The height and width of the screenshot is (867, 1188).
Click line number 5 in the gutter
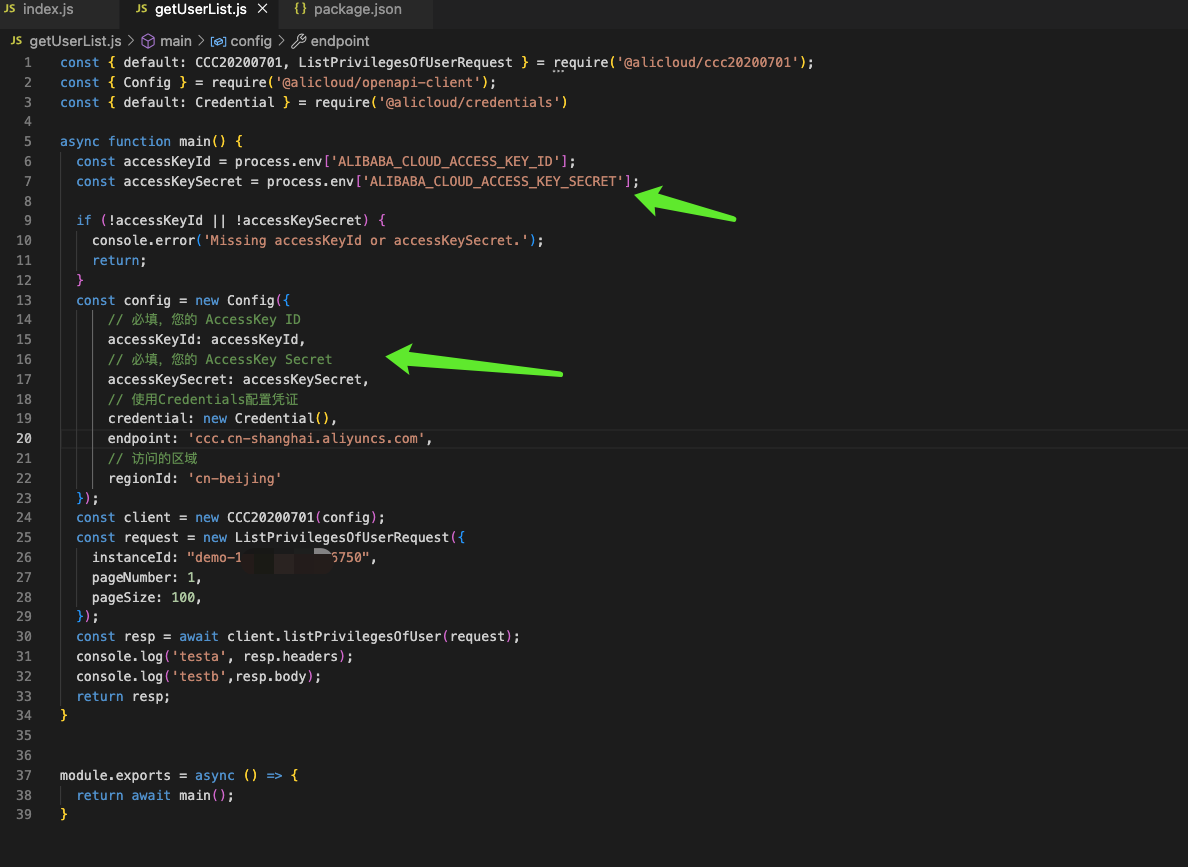point(27,141)
